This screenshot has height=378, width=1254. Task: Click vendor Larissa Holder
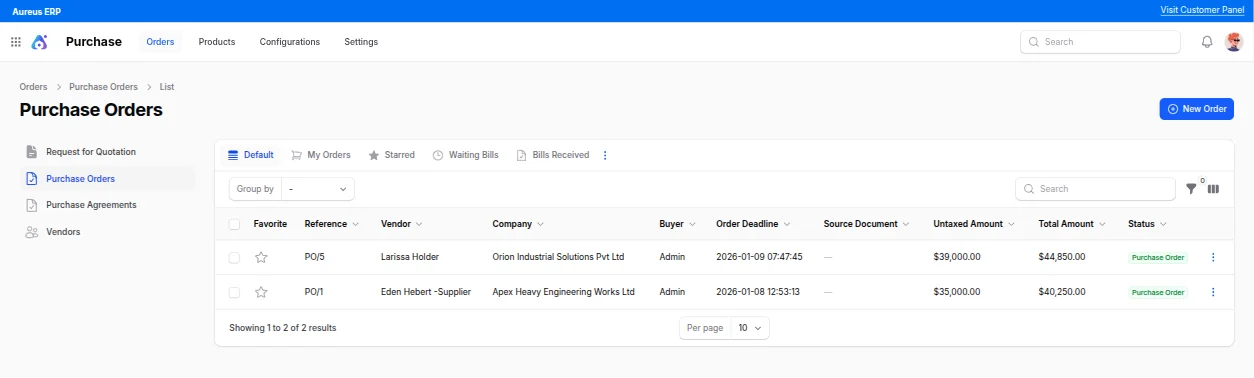pos(410,257)
